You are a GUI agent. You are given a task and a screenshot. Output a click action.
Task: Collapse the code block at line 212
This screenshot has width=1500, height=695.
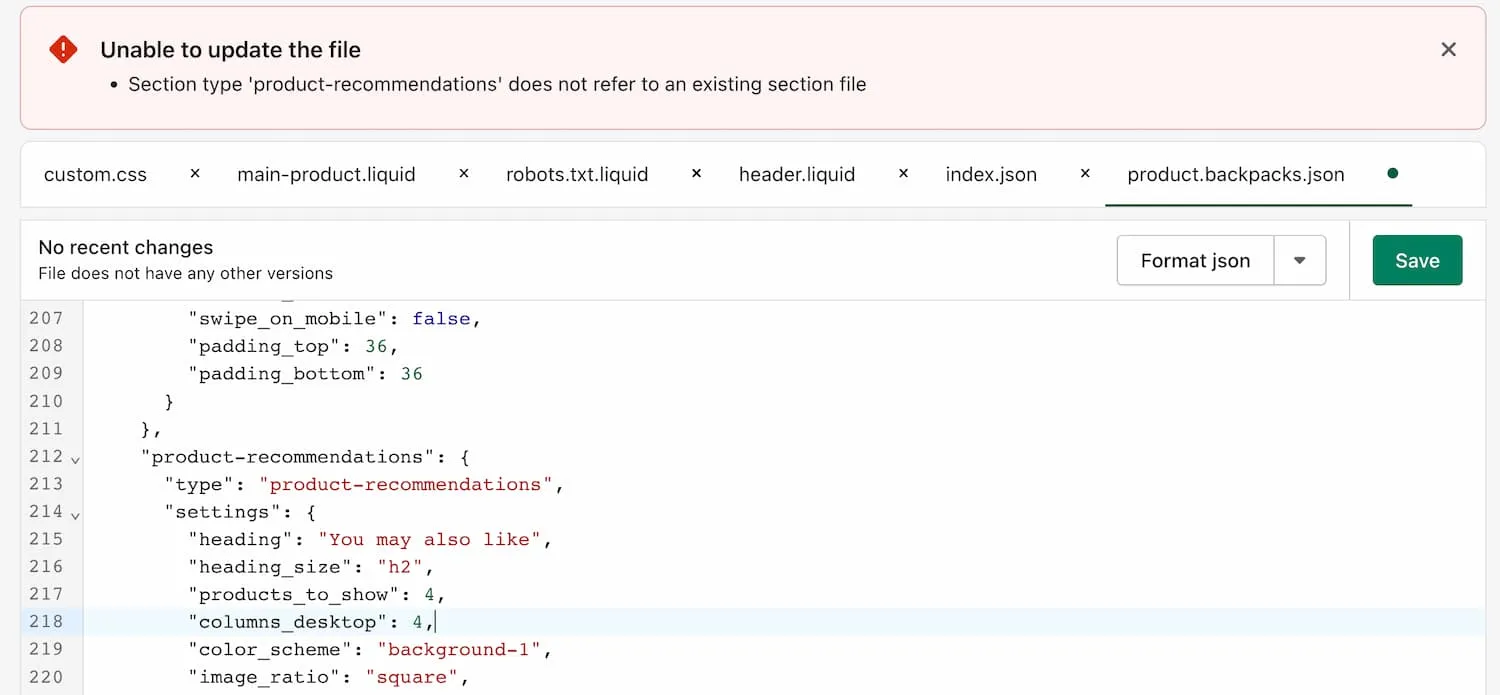click(75, 459)
